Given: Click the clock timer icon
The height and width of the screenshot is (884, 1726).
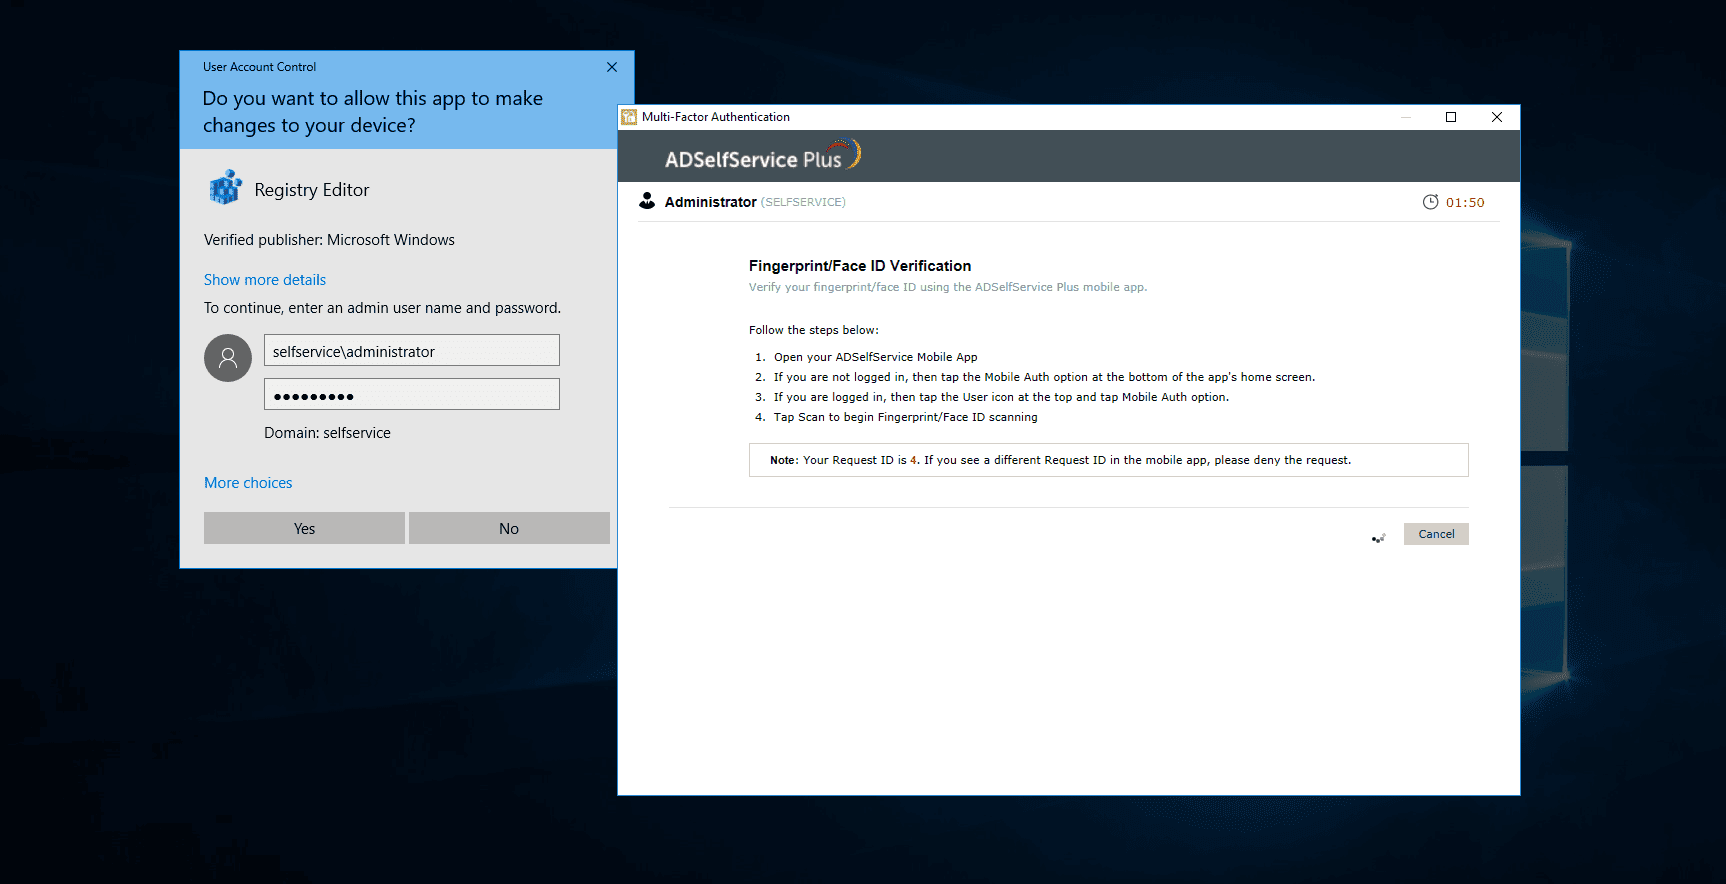Looking at the screenshot, I should tap(1430, 202).
